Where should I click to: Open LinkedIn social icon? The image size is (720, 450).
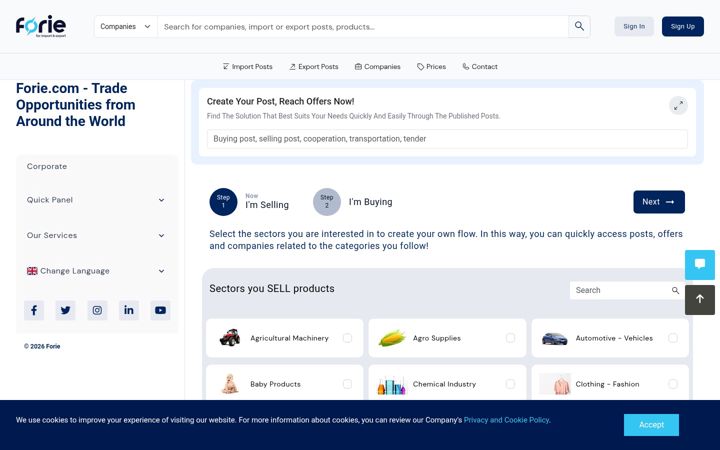pos(129,310)
